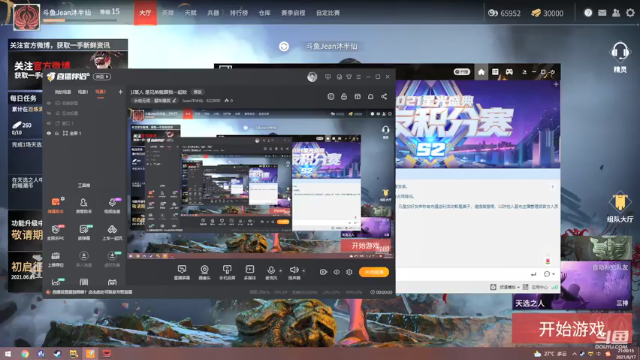Open the 弹幕助手 tool icon
This screenshot has height=360, width=640.
56,205
